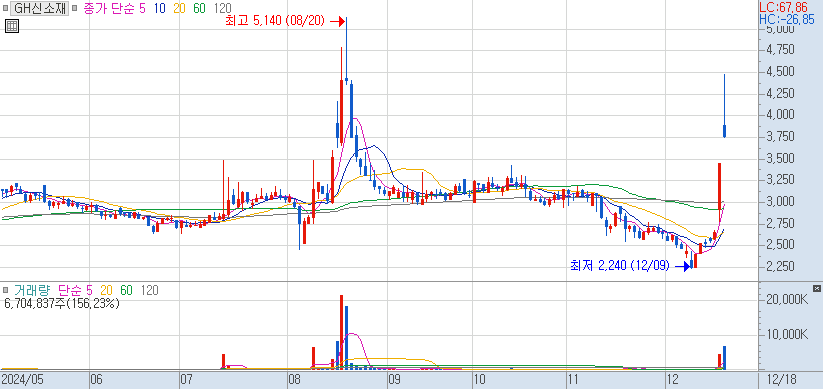Toggle the square marker before 거래량
The image size is (823, 389).
5,290
